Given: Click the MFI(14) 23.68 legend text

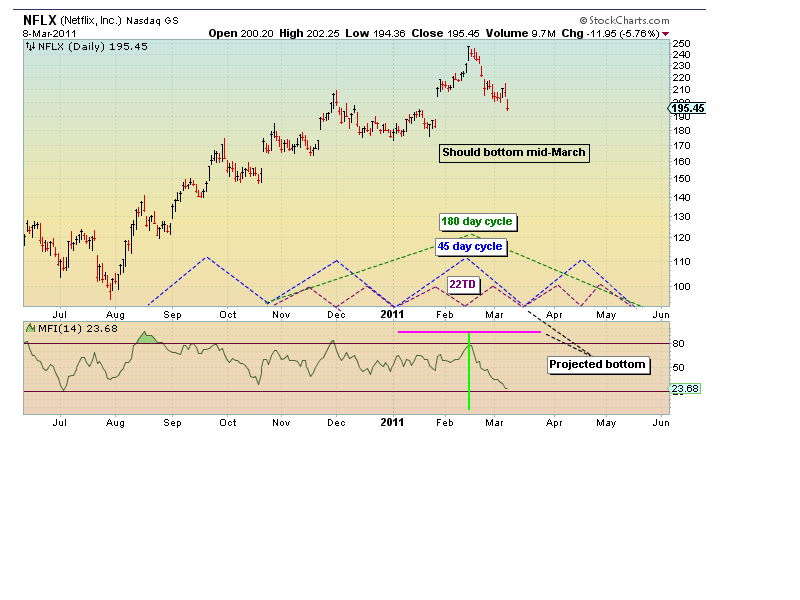Looking at the screenshot, I should point(78,329).
